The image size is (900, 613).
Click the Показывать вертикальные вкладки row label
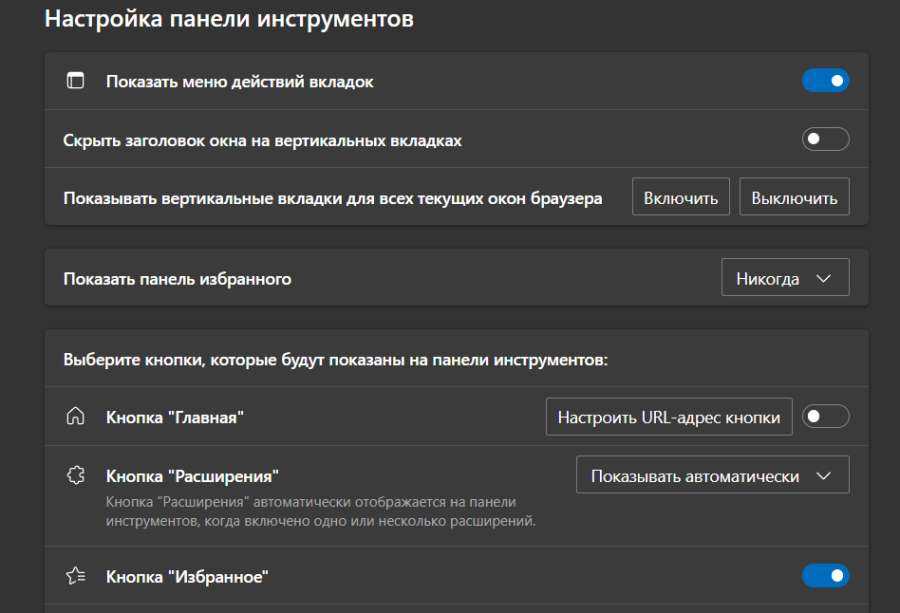332,198
